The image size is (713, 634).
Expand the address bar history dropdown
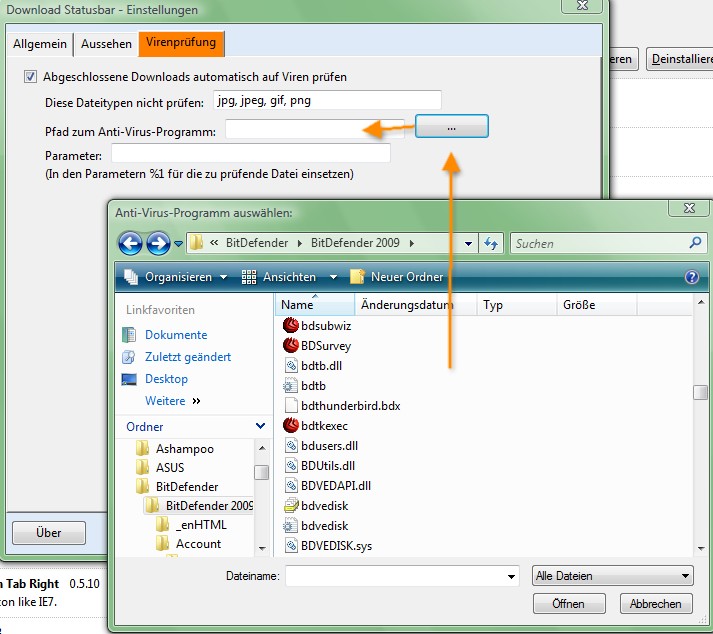point(468,244)
